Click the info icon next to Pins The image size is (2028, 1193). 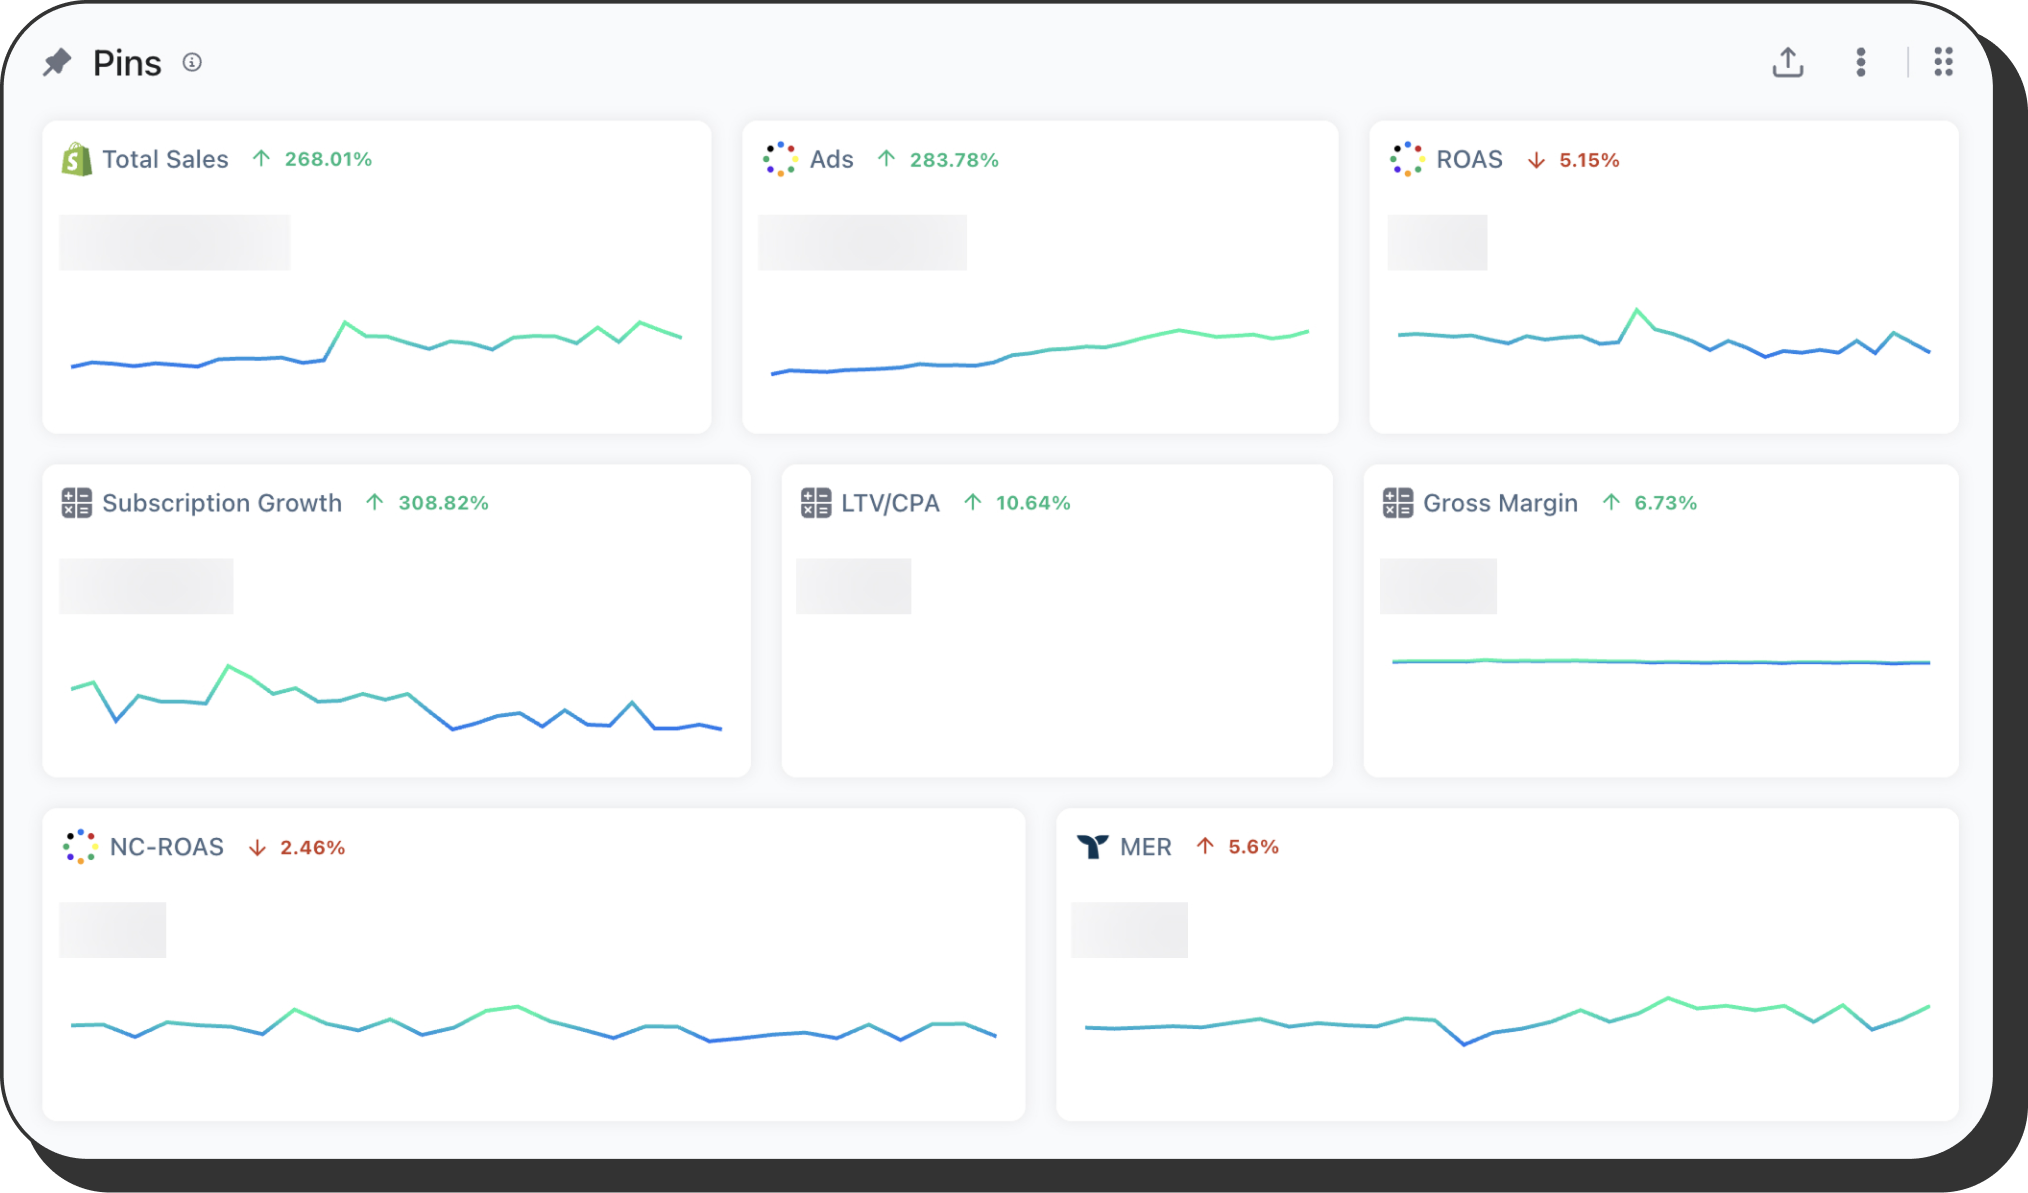click(192, 63)
